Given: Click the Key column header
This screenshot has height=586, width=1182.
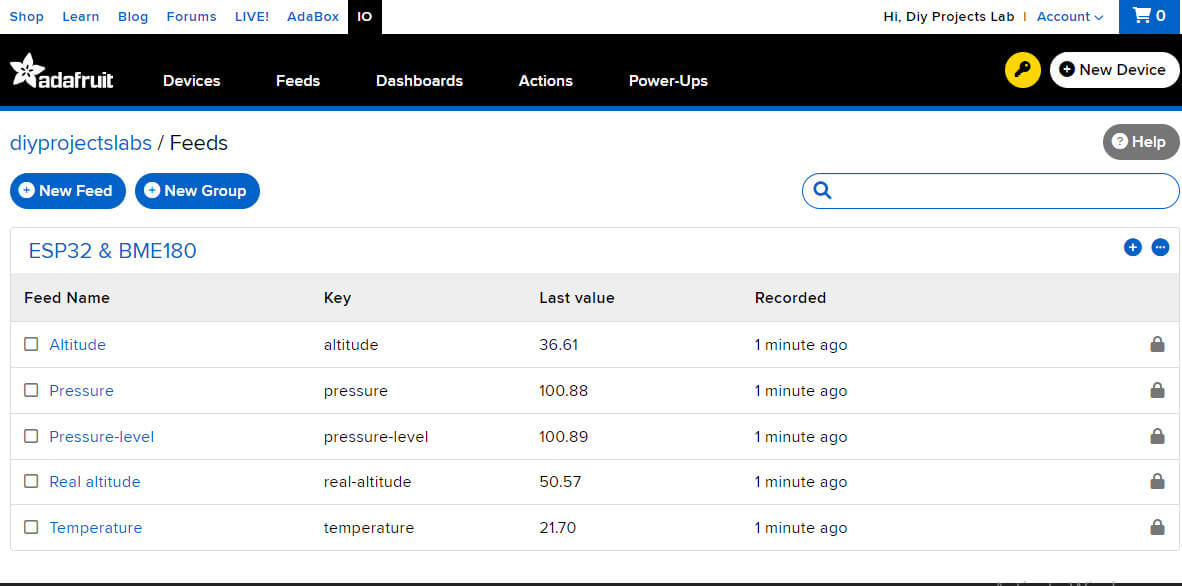Looking at the screenshot, I should click(x=337, y=298).
